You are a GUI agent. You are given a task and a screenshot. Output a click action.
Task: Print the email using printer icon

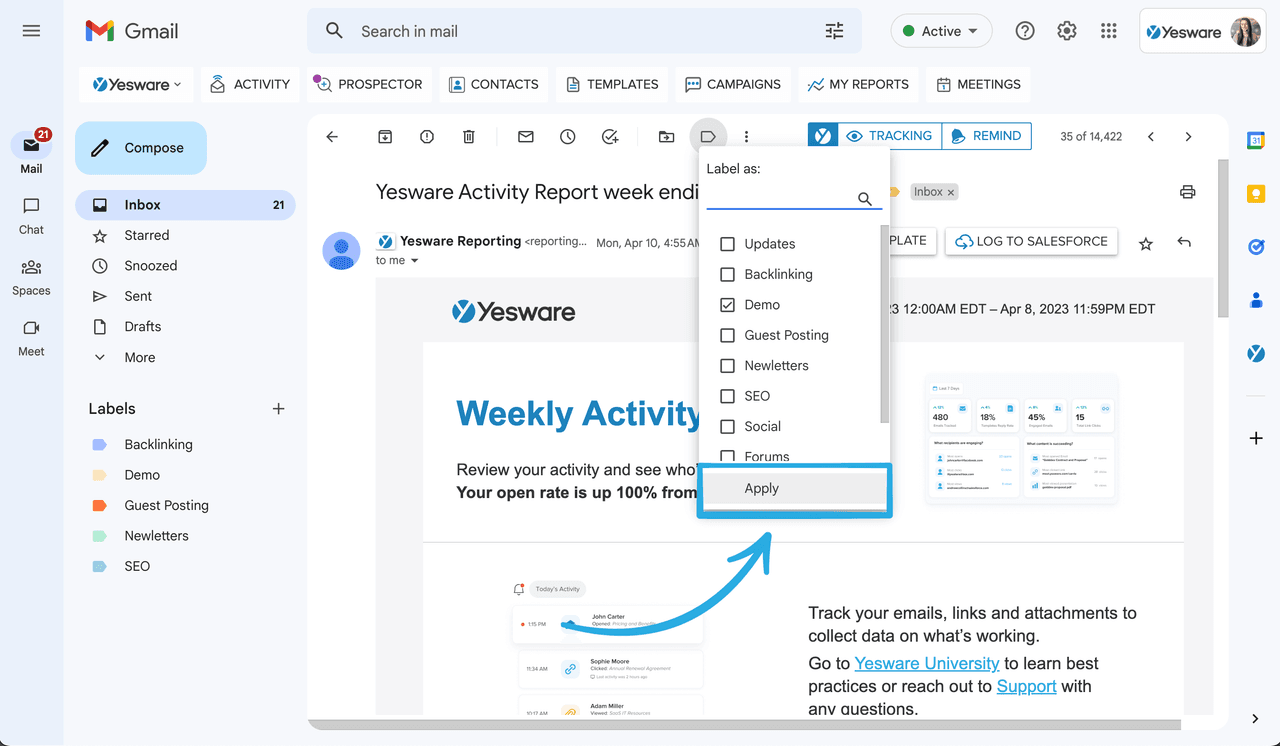[1187, 192]
